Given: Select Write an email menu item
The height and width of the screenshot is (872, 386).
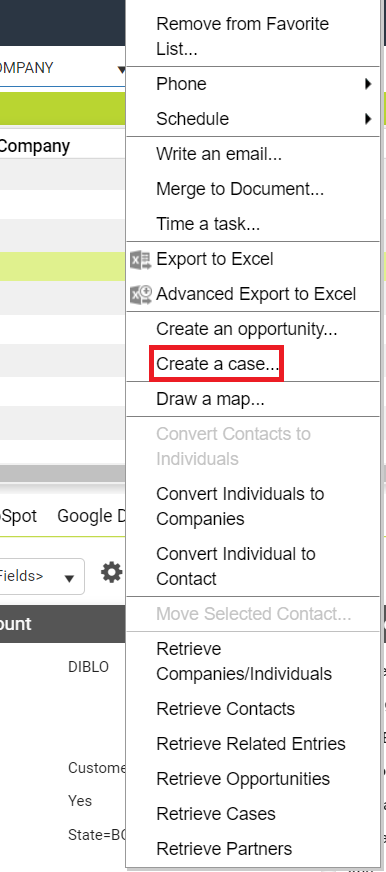Looking at the screenshot, I should 219,154.
